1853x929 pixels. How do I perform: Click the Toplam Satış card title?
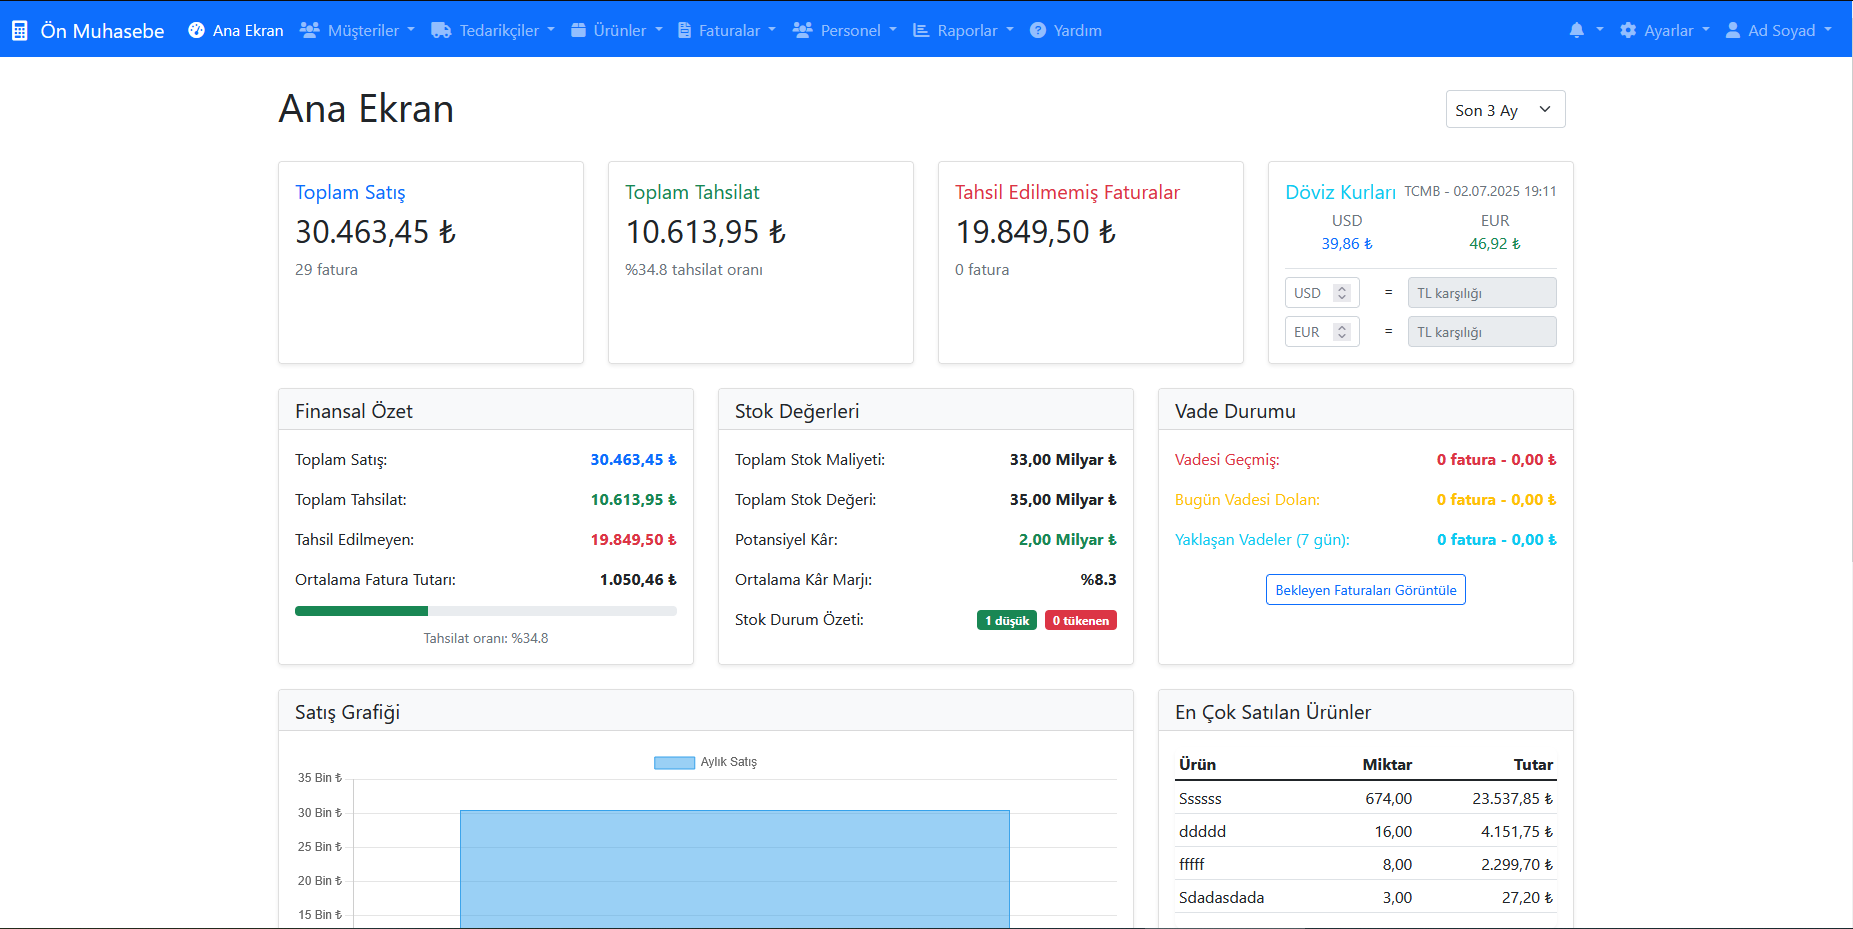pos(350,192)
